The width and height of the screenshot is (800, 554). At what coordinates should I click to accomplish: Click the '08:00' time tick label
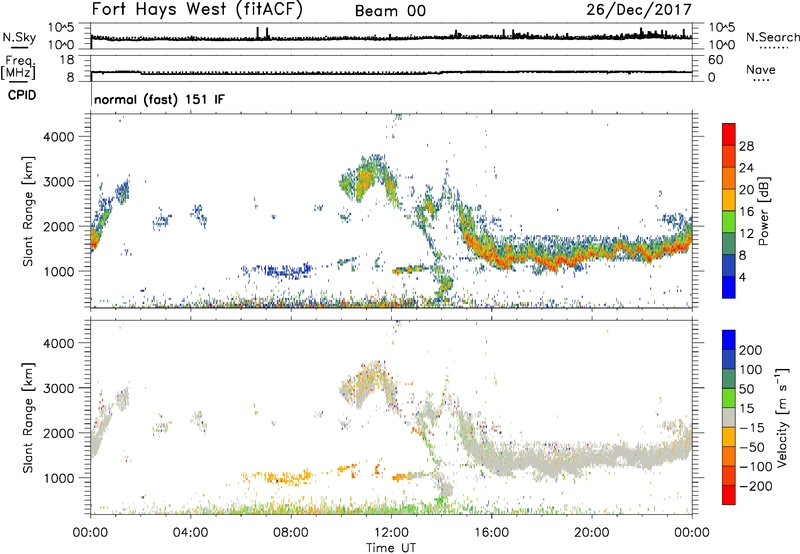pyautogui.click(x=291, y=533)
